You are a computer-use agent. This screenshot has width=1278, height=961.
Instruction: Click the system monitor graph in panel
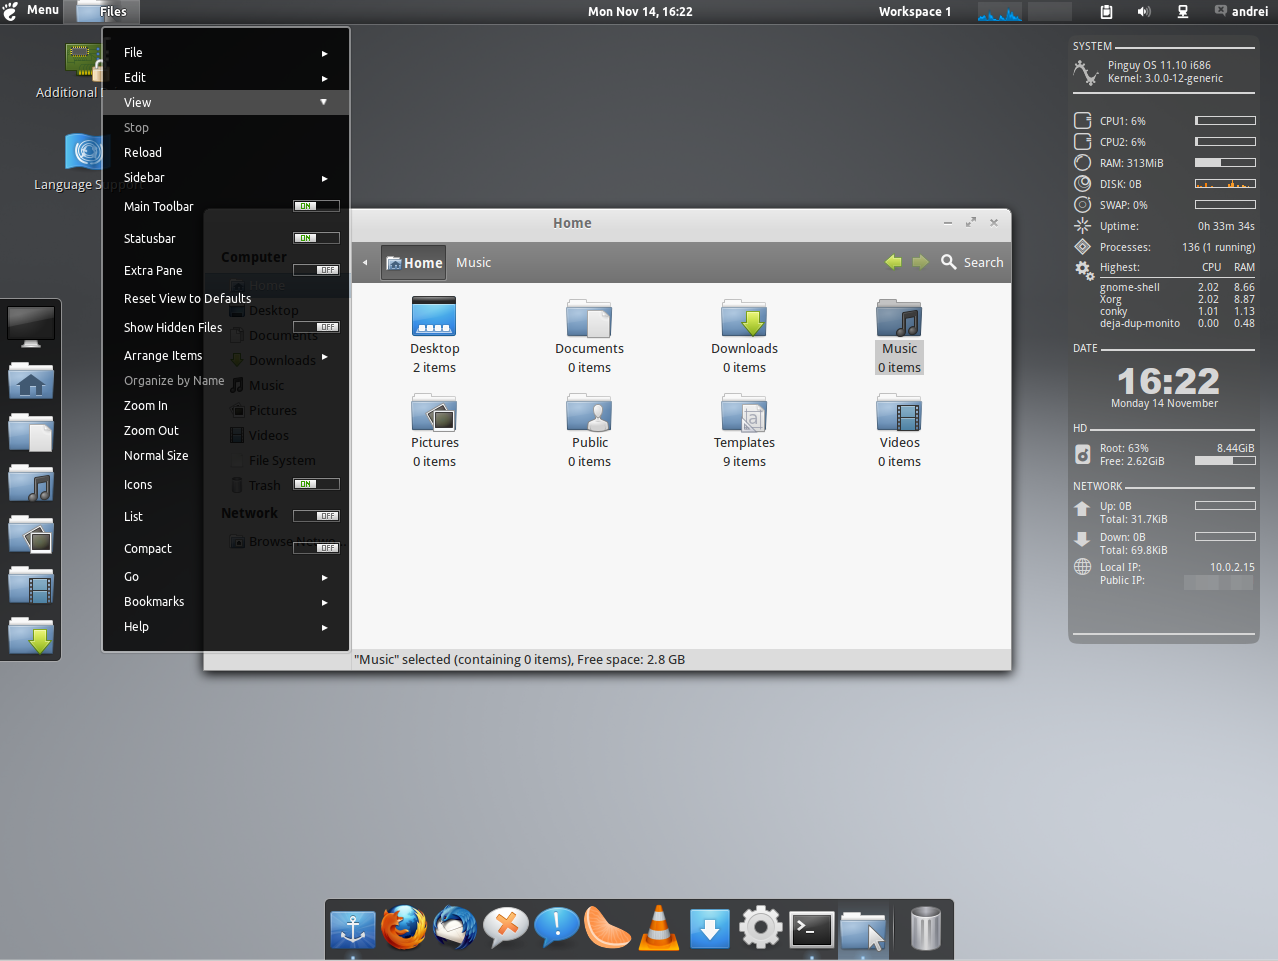pyautogui.click(x=1000, y=12)
